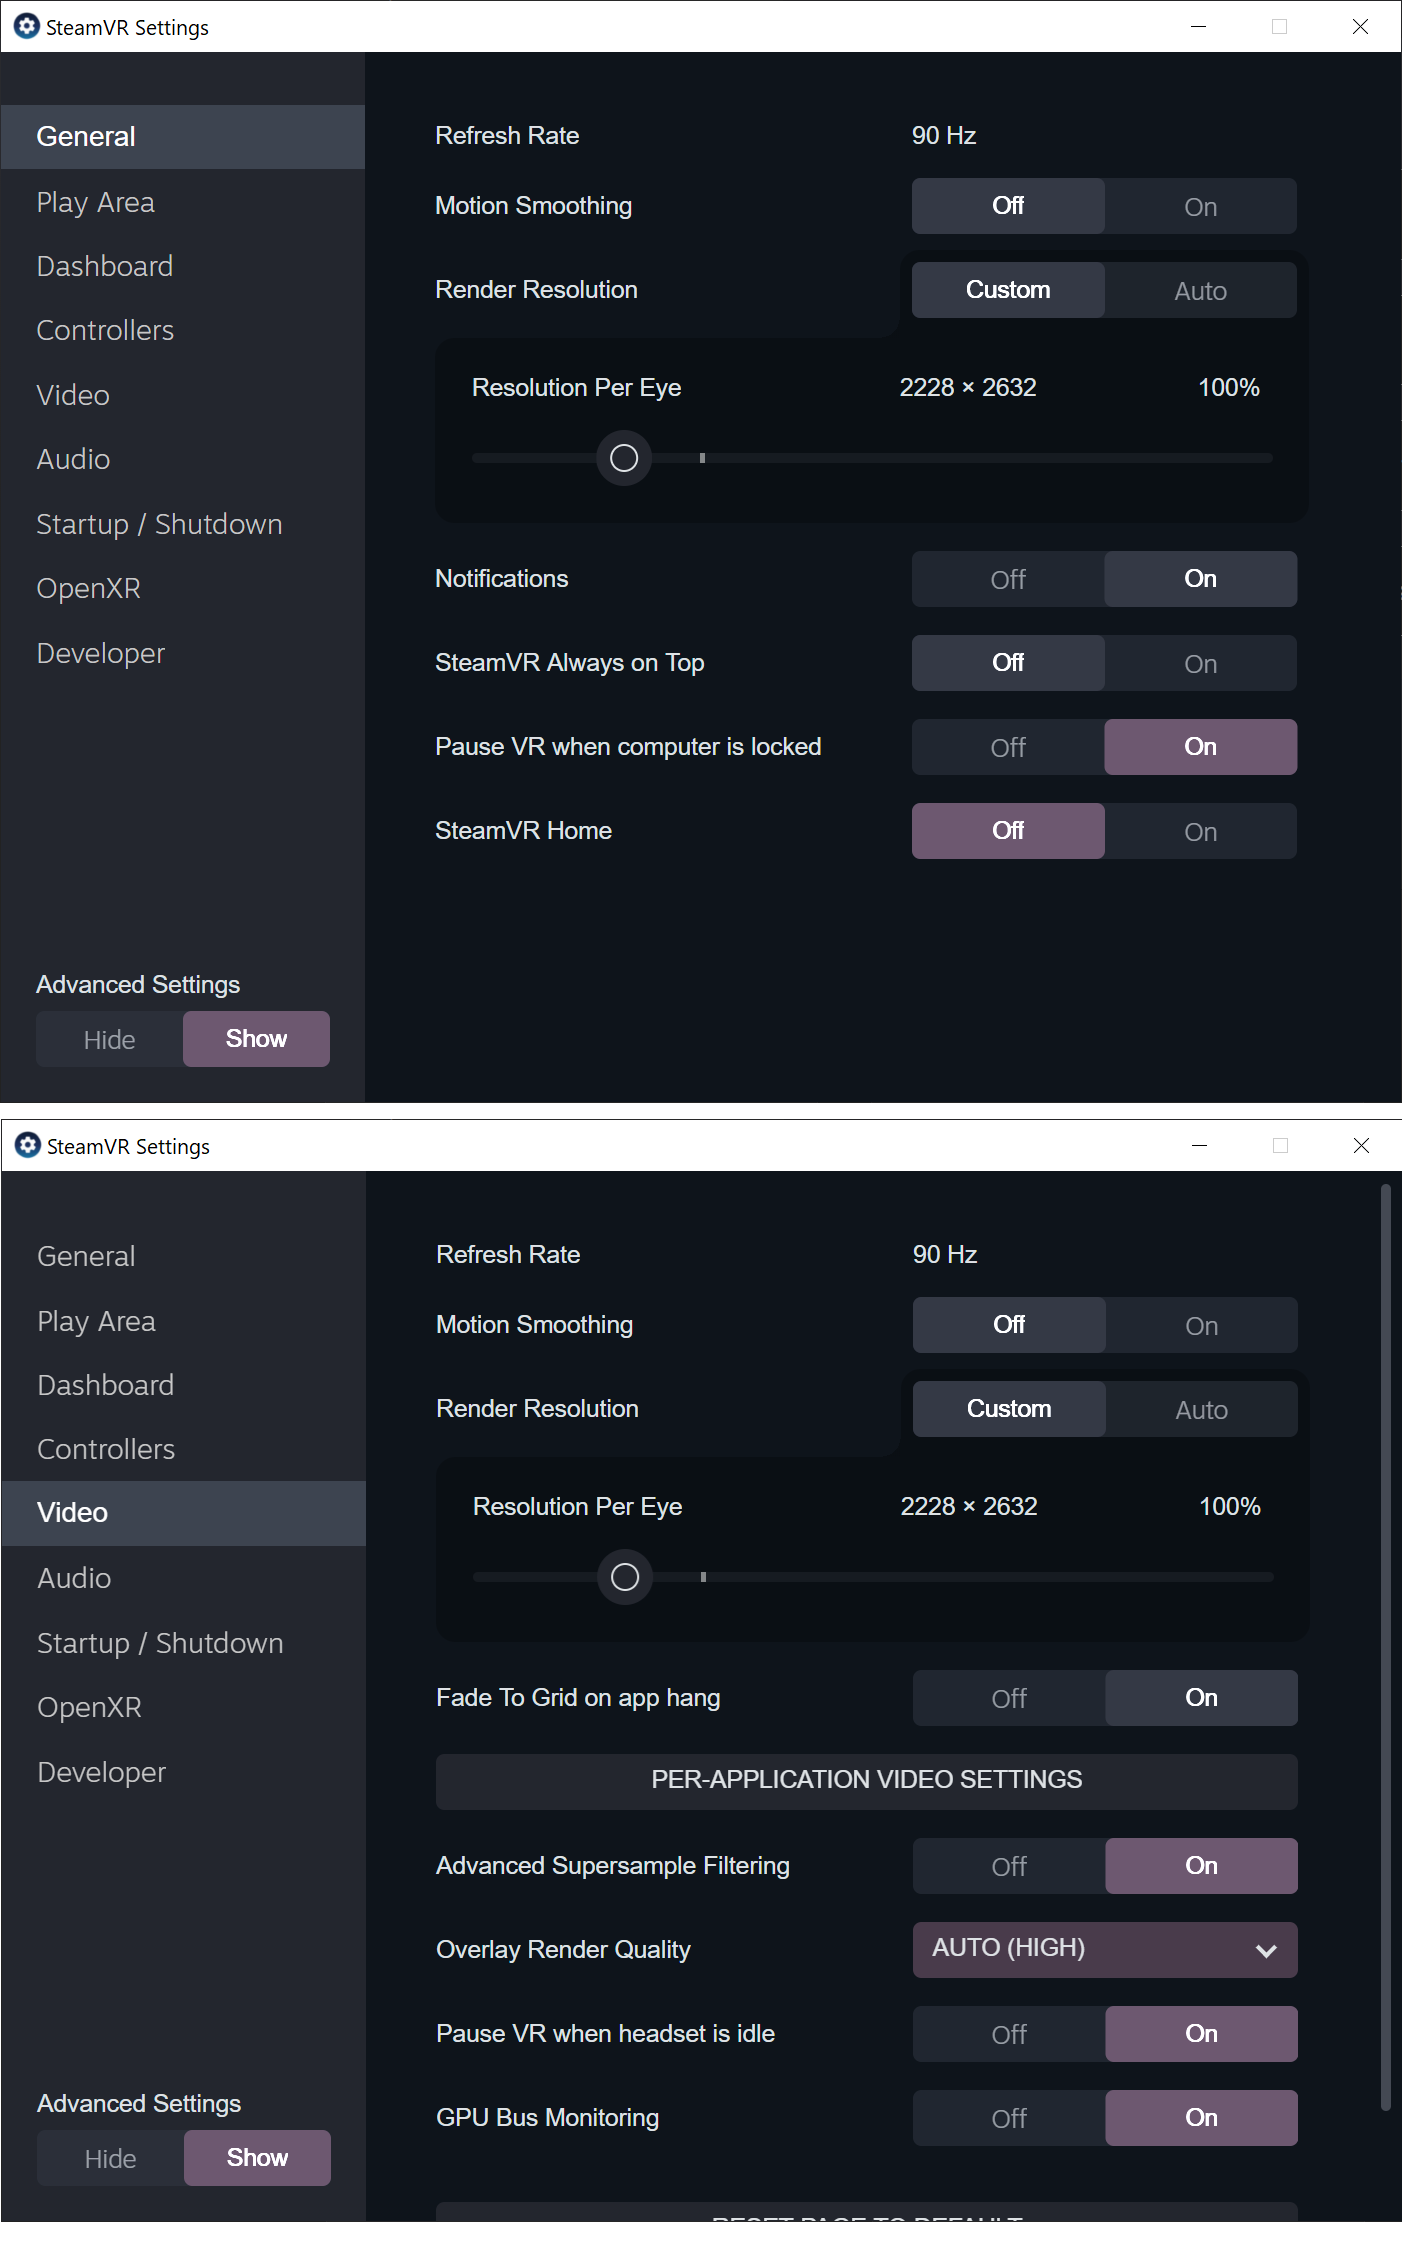Open Dashboard tab in bottom window
The height and width of the screenshot is (2250, 1402).
(x=184, y=1385)
